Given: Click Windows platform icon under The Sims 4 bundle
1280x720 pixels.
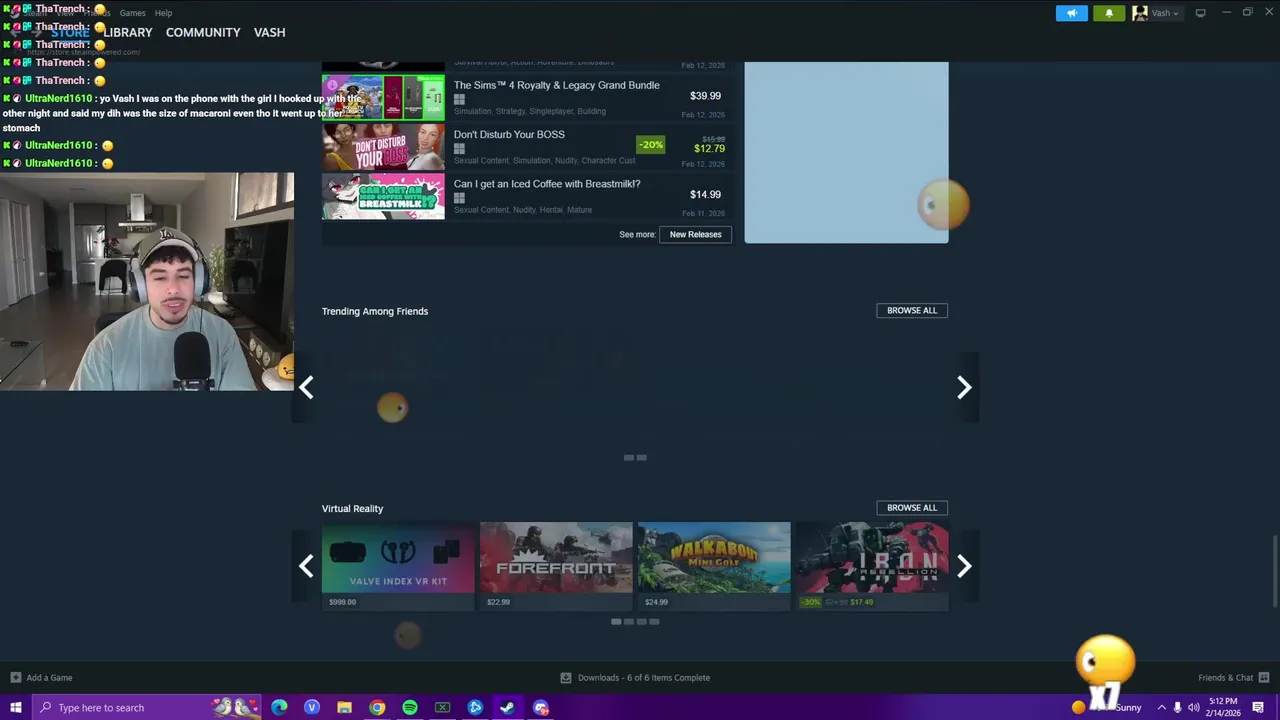Looking at the screenshot, I should [459, 100].
